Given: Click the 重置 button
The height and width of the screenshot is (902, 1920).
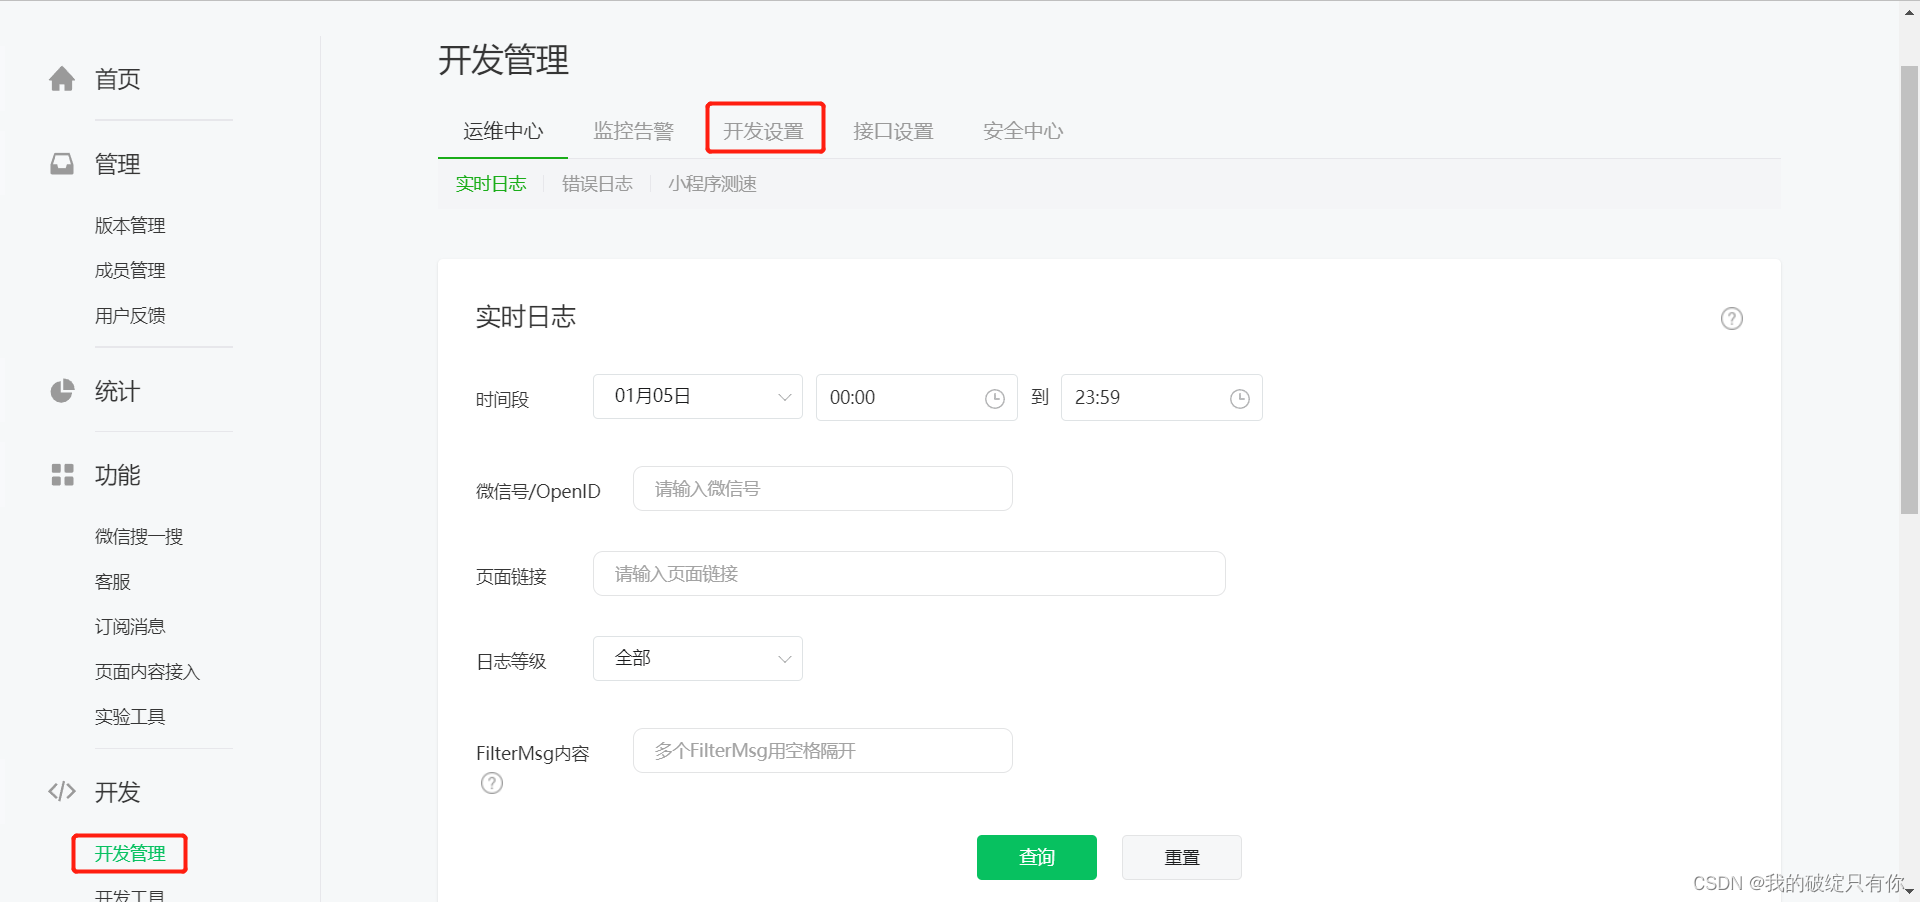Looking at the screenshot, I should tap(1182, 857).
